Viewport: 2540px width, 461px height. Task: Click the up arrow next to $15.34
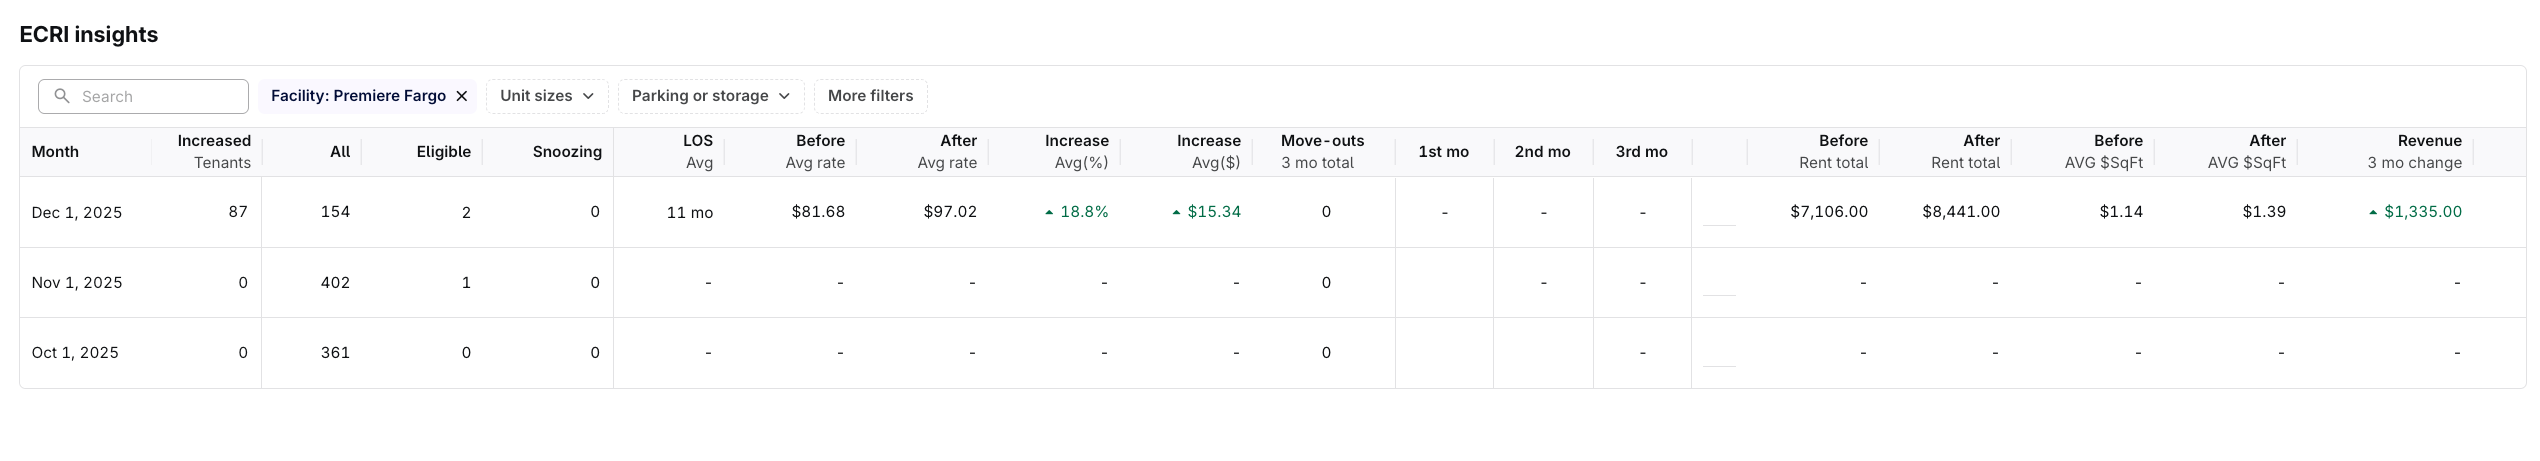[1177, 212]
